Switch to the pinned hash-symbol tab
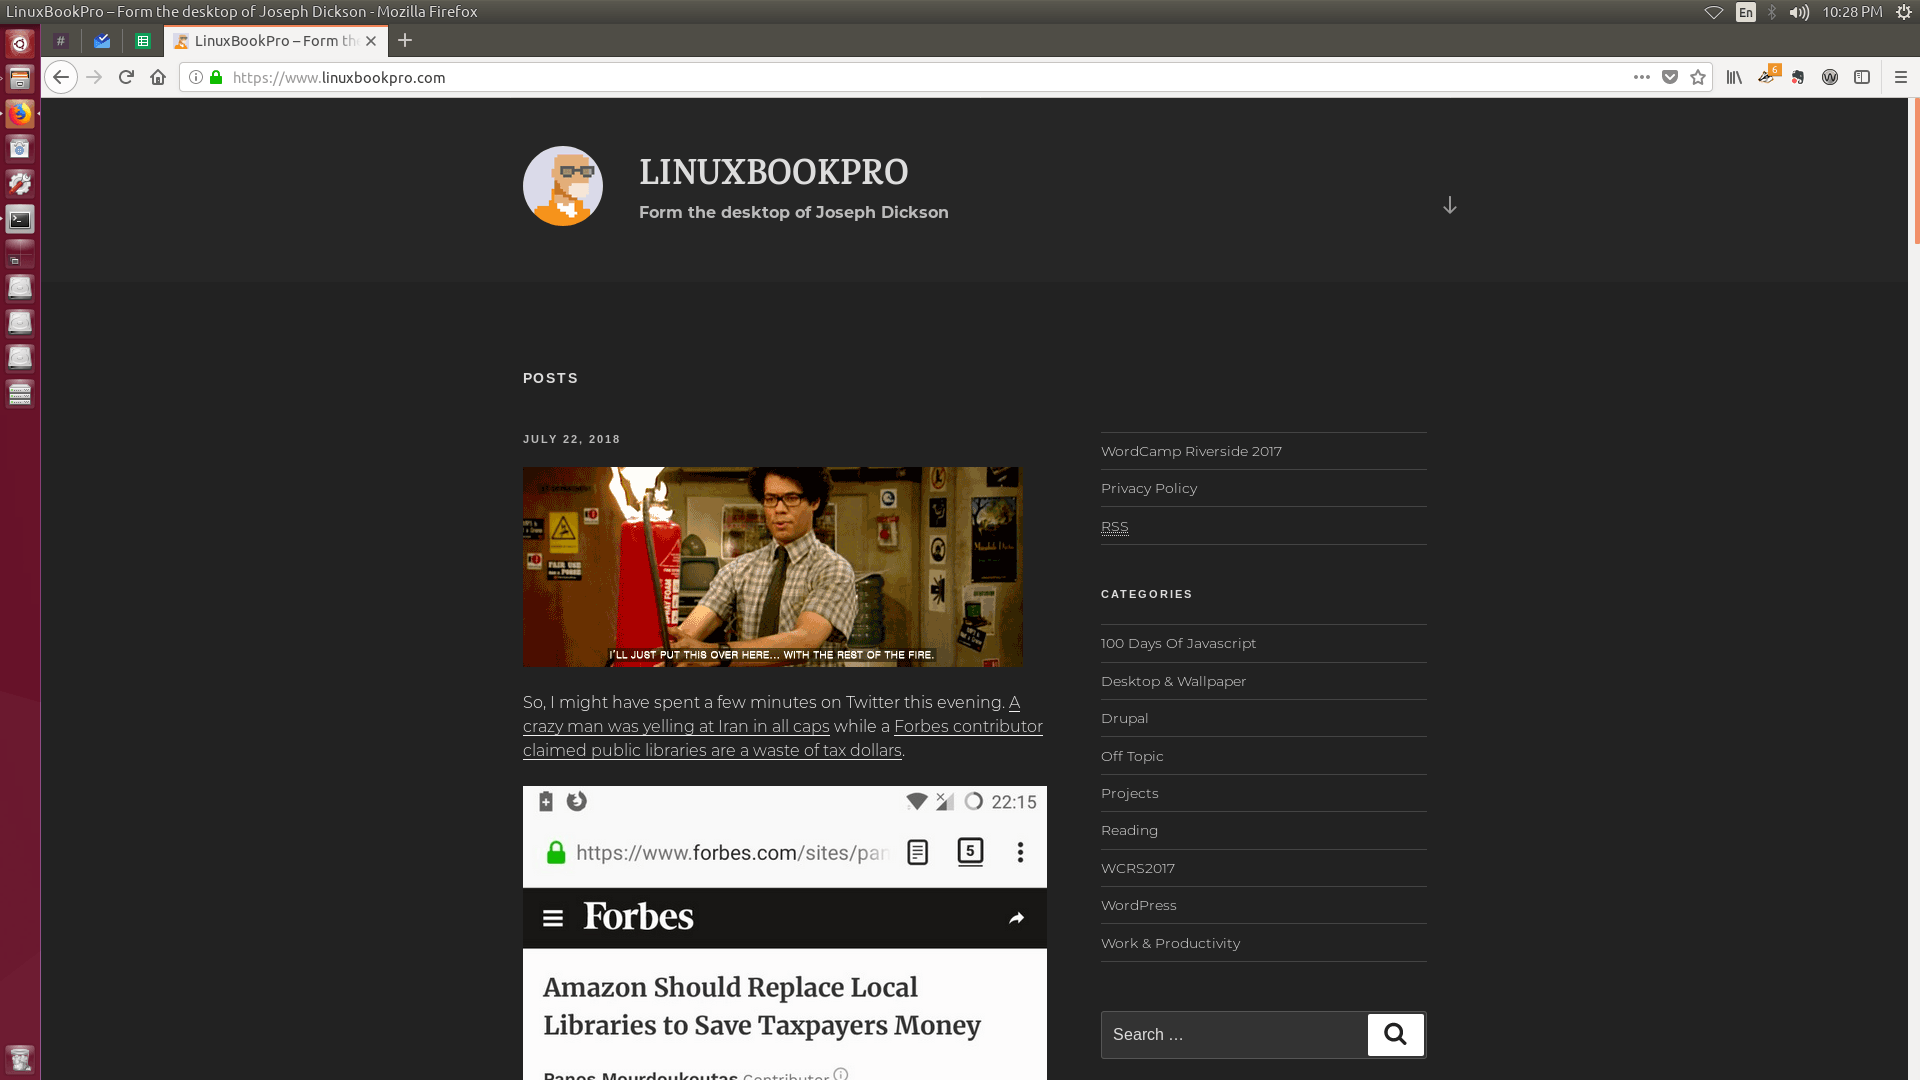Screen dimensions: 1920x1080 (61, 41)
